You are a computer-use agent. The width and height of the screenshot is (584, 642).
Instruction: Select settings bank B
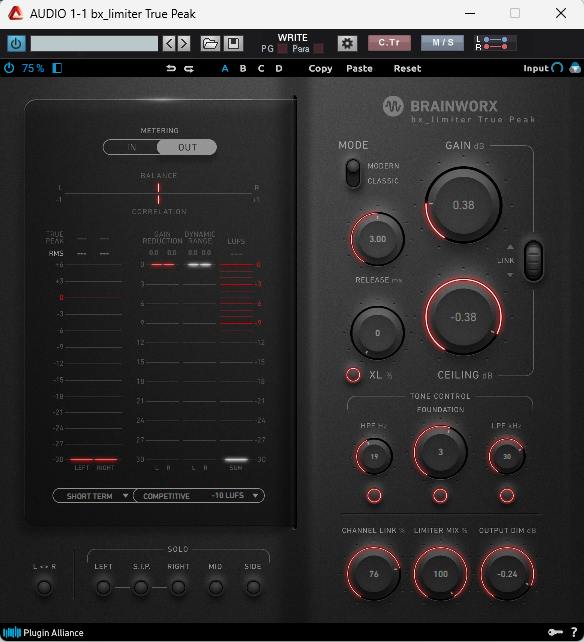(x=243, y=68)
